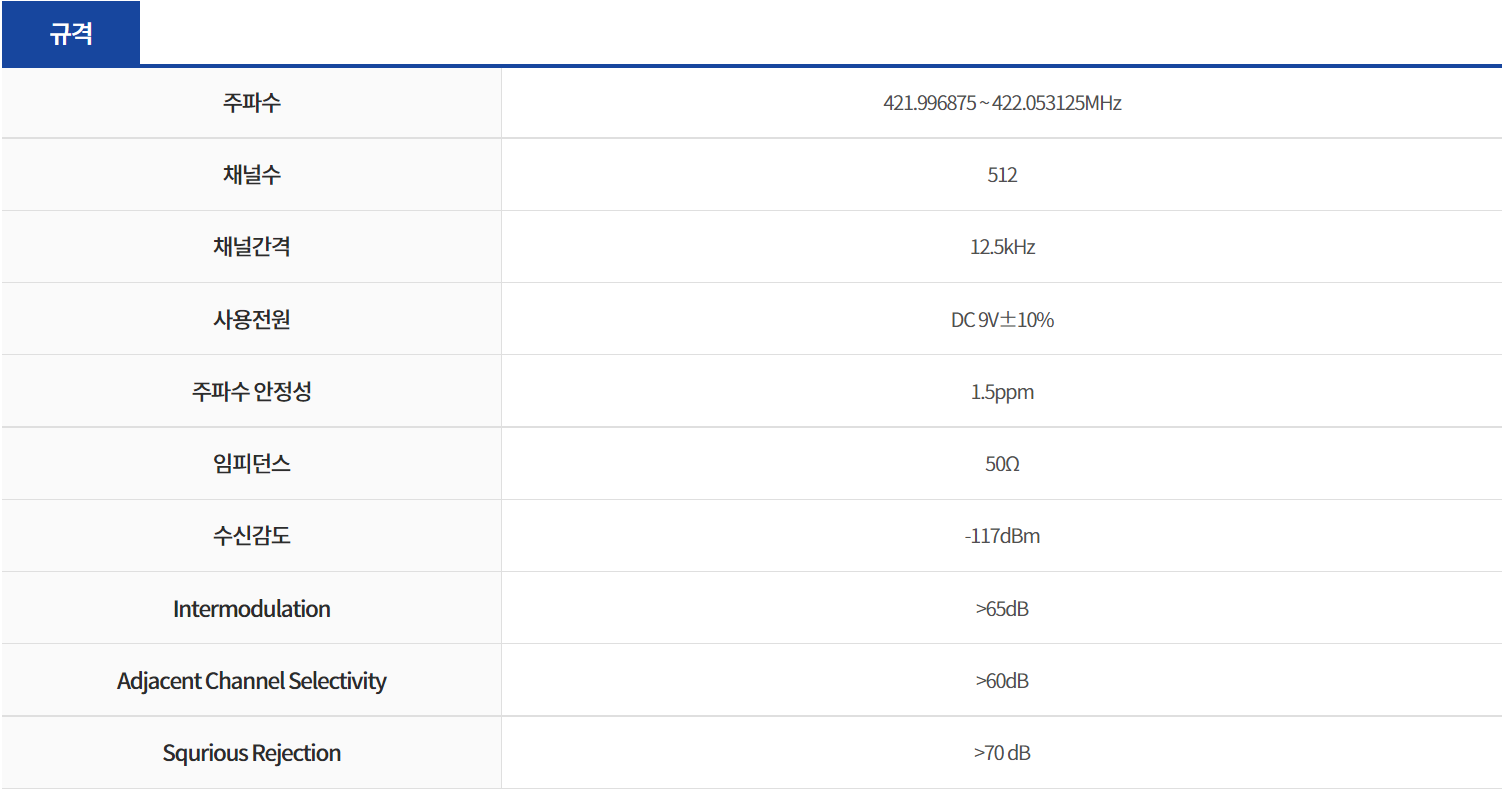1511x796 pixels.
Task: Select the frequency value 421.996875~422.053125MHz
Action: [1002, 103]
